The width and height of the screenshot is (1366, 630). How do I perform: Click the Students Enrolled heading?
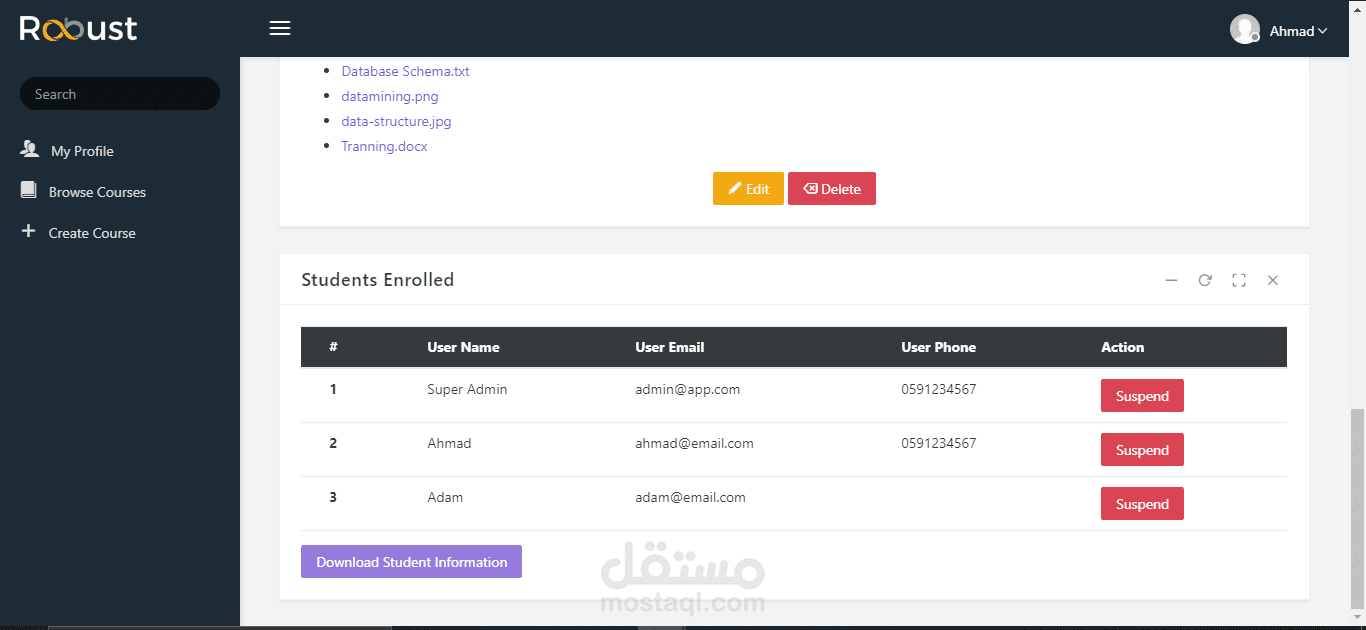coord(378,280)
